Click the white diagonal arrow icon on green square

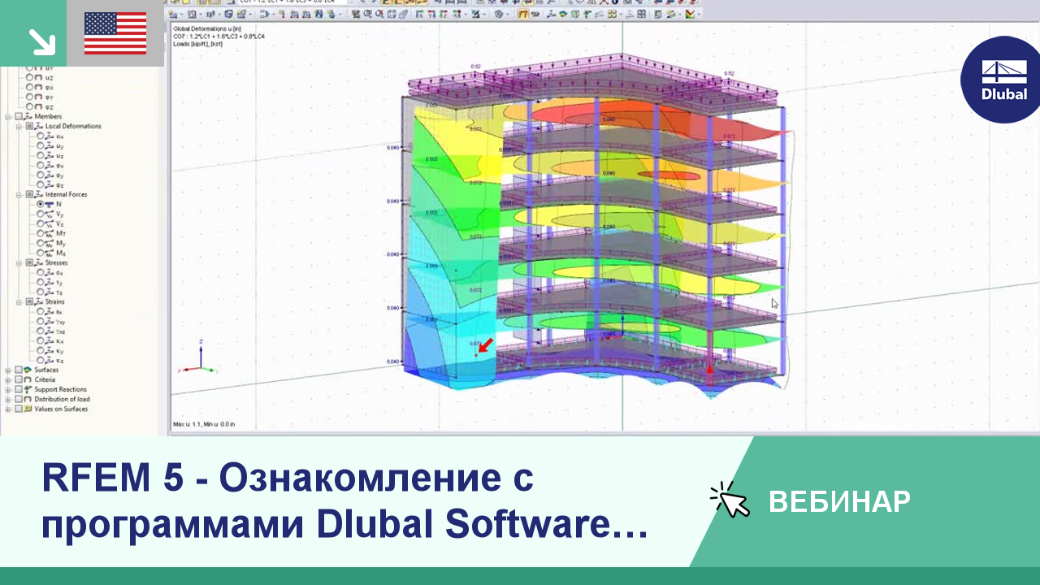pyautogui.click(x=42, y=42)
